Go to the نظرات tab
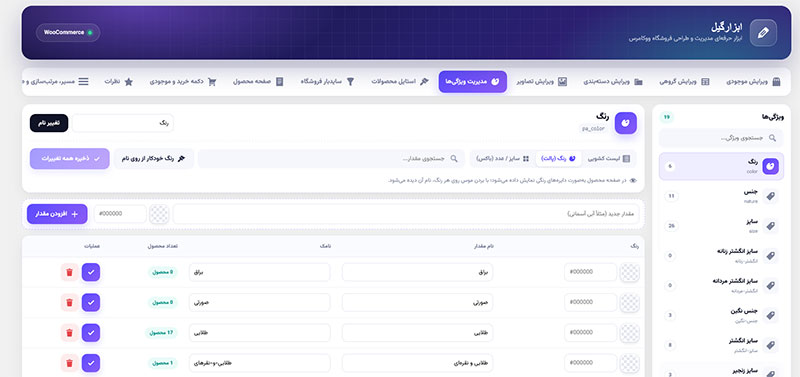Screen dimensions: 800x377 (x=118, y=82)
